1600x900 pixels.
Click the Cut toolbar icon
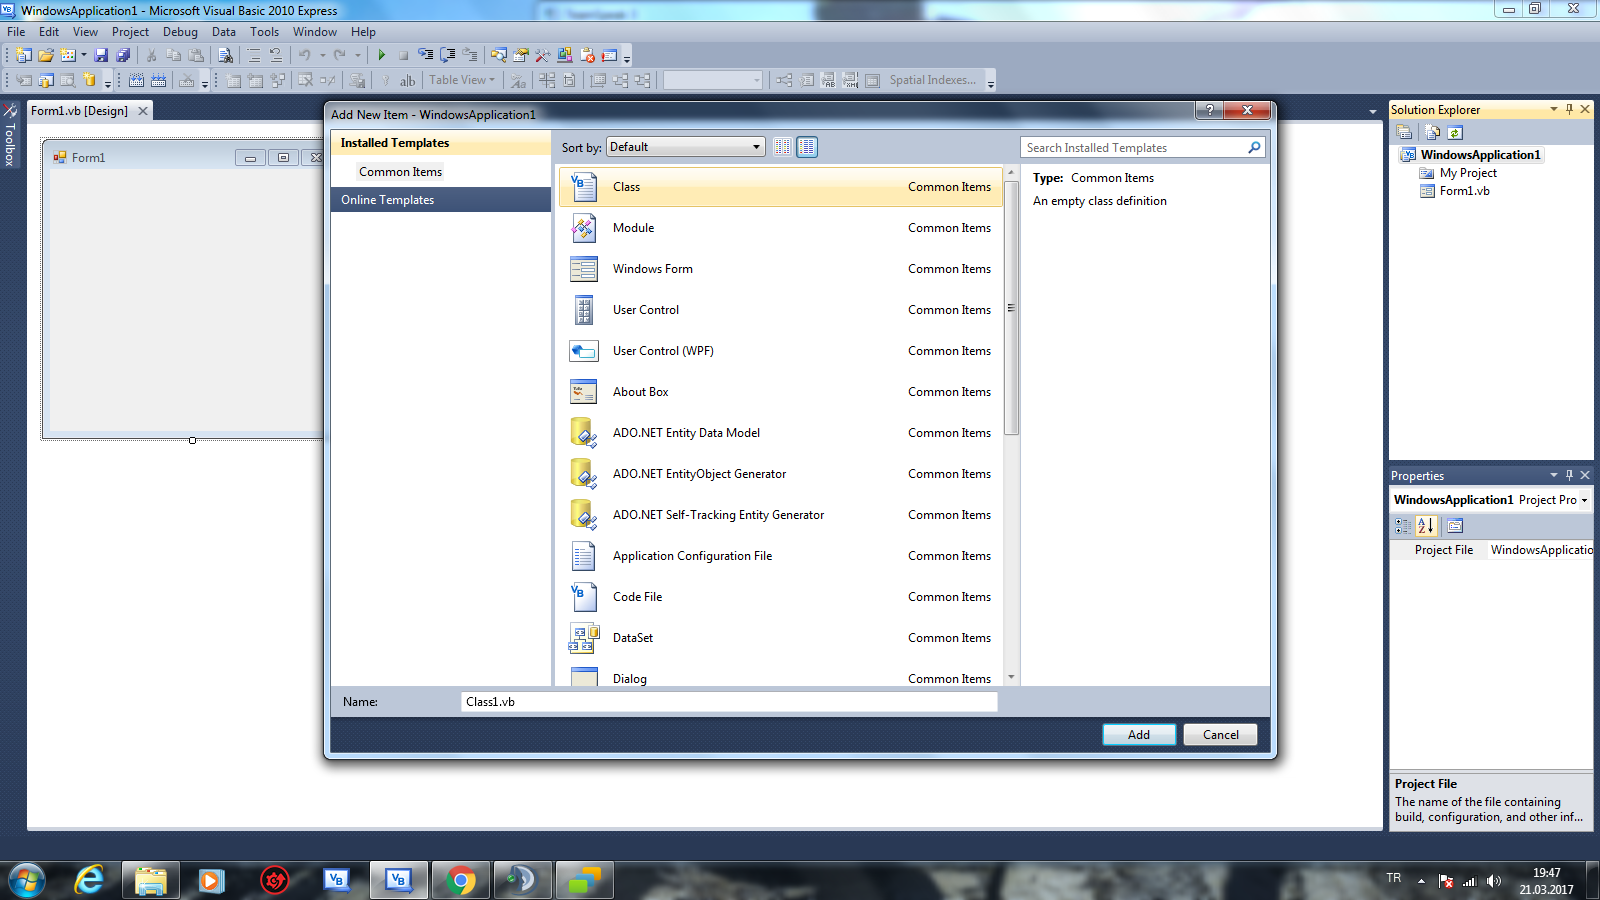(x=152, y=56)
